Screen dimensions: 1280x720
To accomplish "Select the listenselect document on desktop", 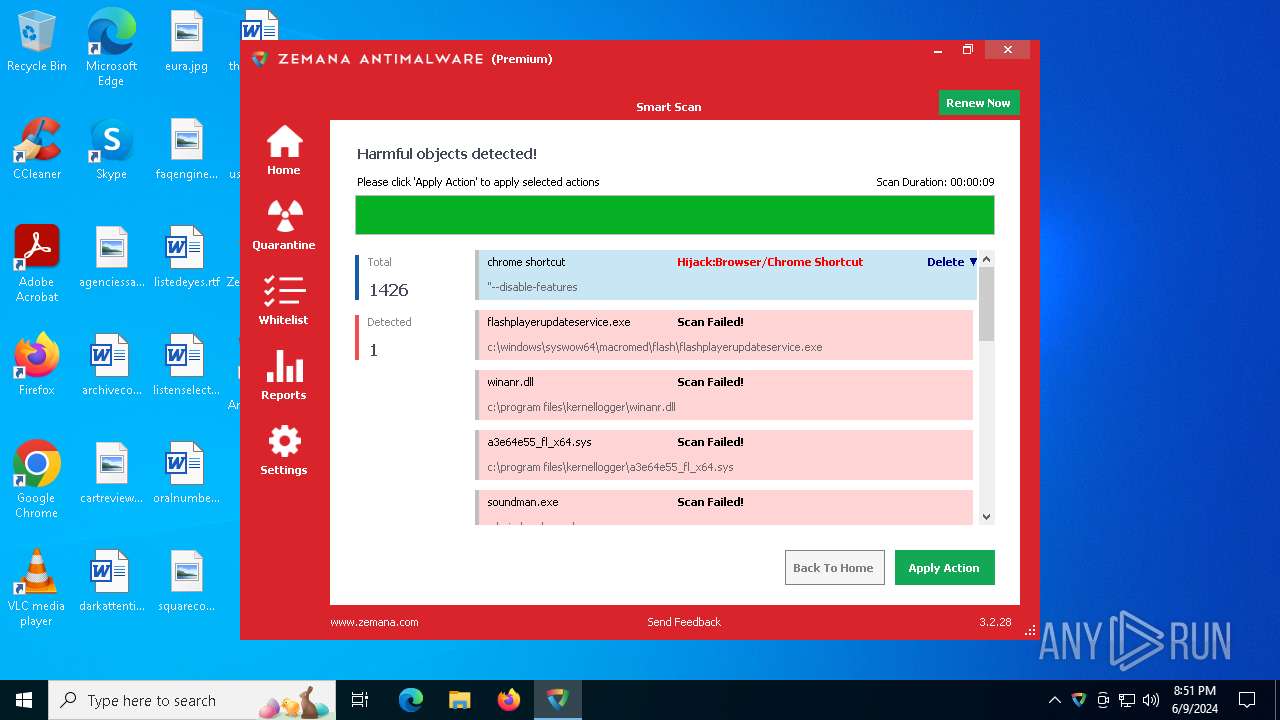I will [x=186, y=366].
